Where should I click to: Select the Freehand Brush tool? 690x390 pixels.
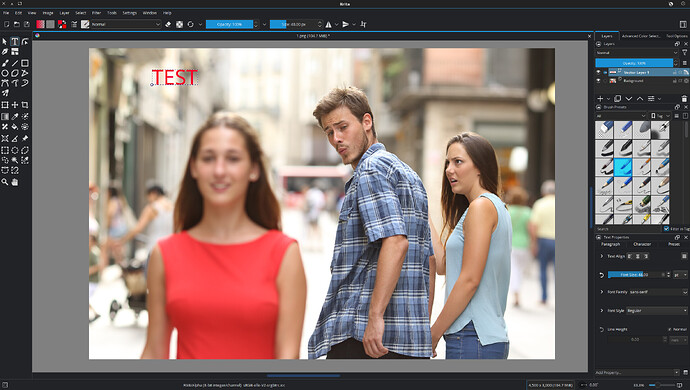(5, 63)
